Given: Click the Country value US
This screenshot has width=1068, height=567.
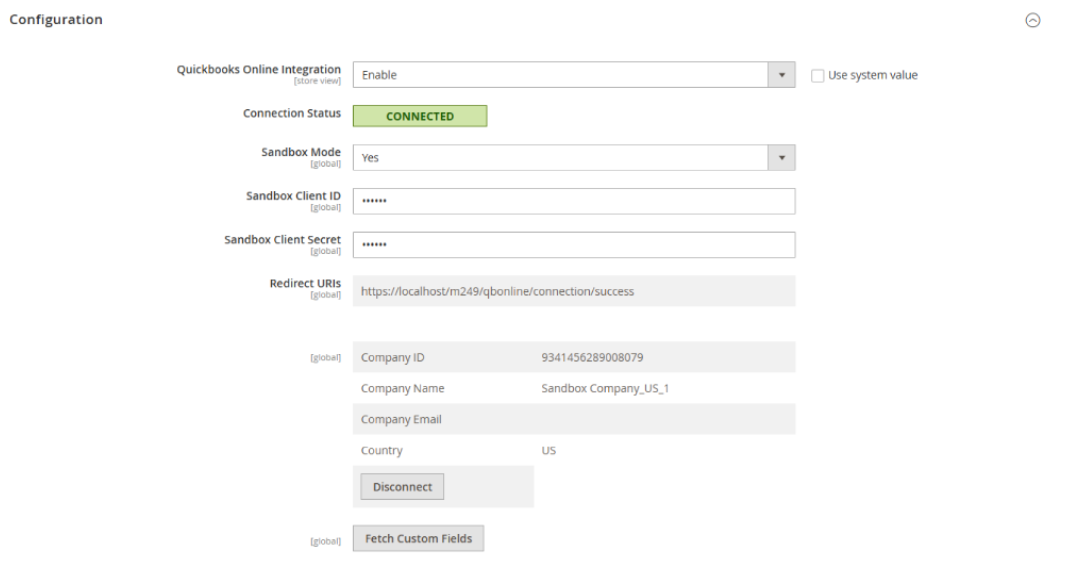Looking at the screenshot, I should (548, 450).
